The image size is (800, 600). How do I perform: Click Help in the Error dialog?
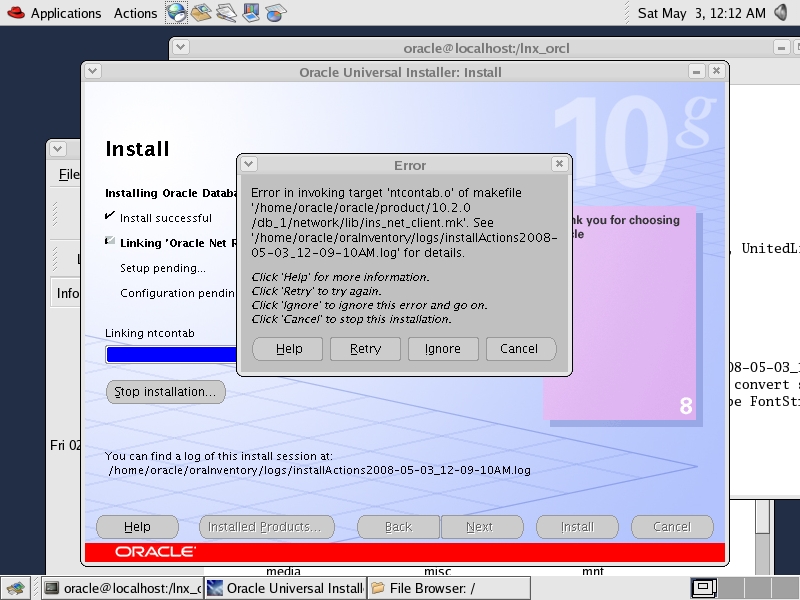pyautogui.click(x=289, y=349)
